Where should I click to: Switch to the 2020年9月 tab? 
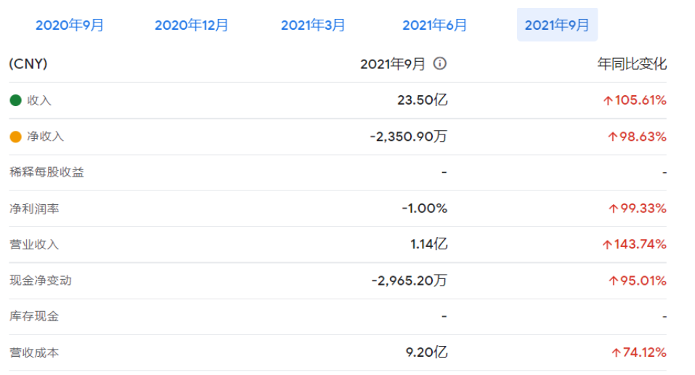click(x=70, y=25)
